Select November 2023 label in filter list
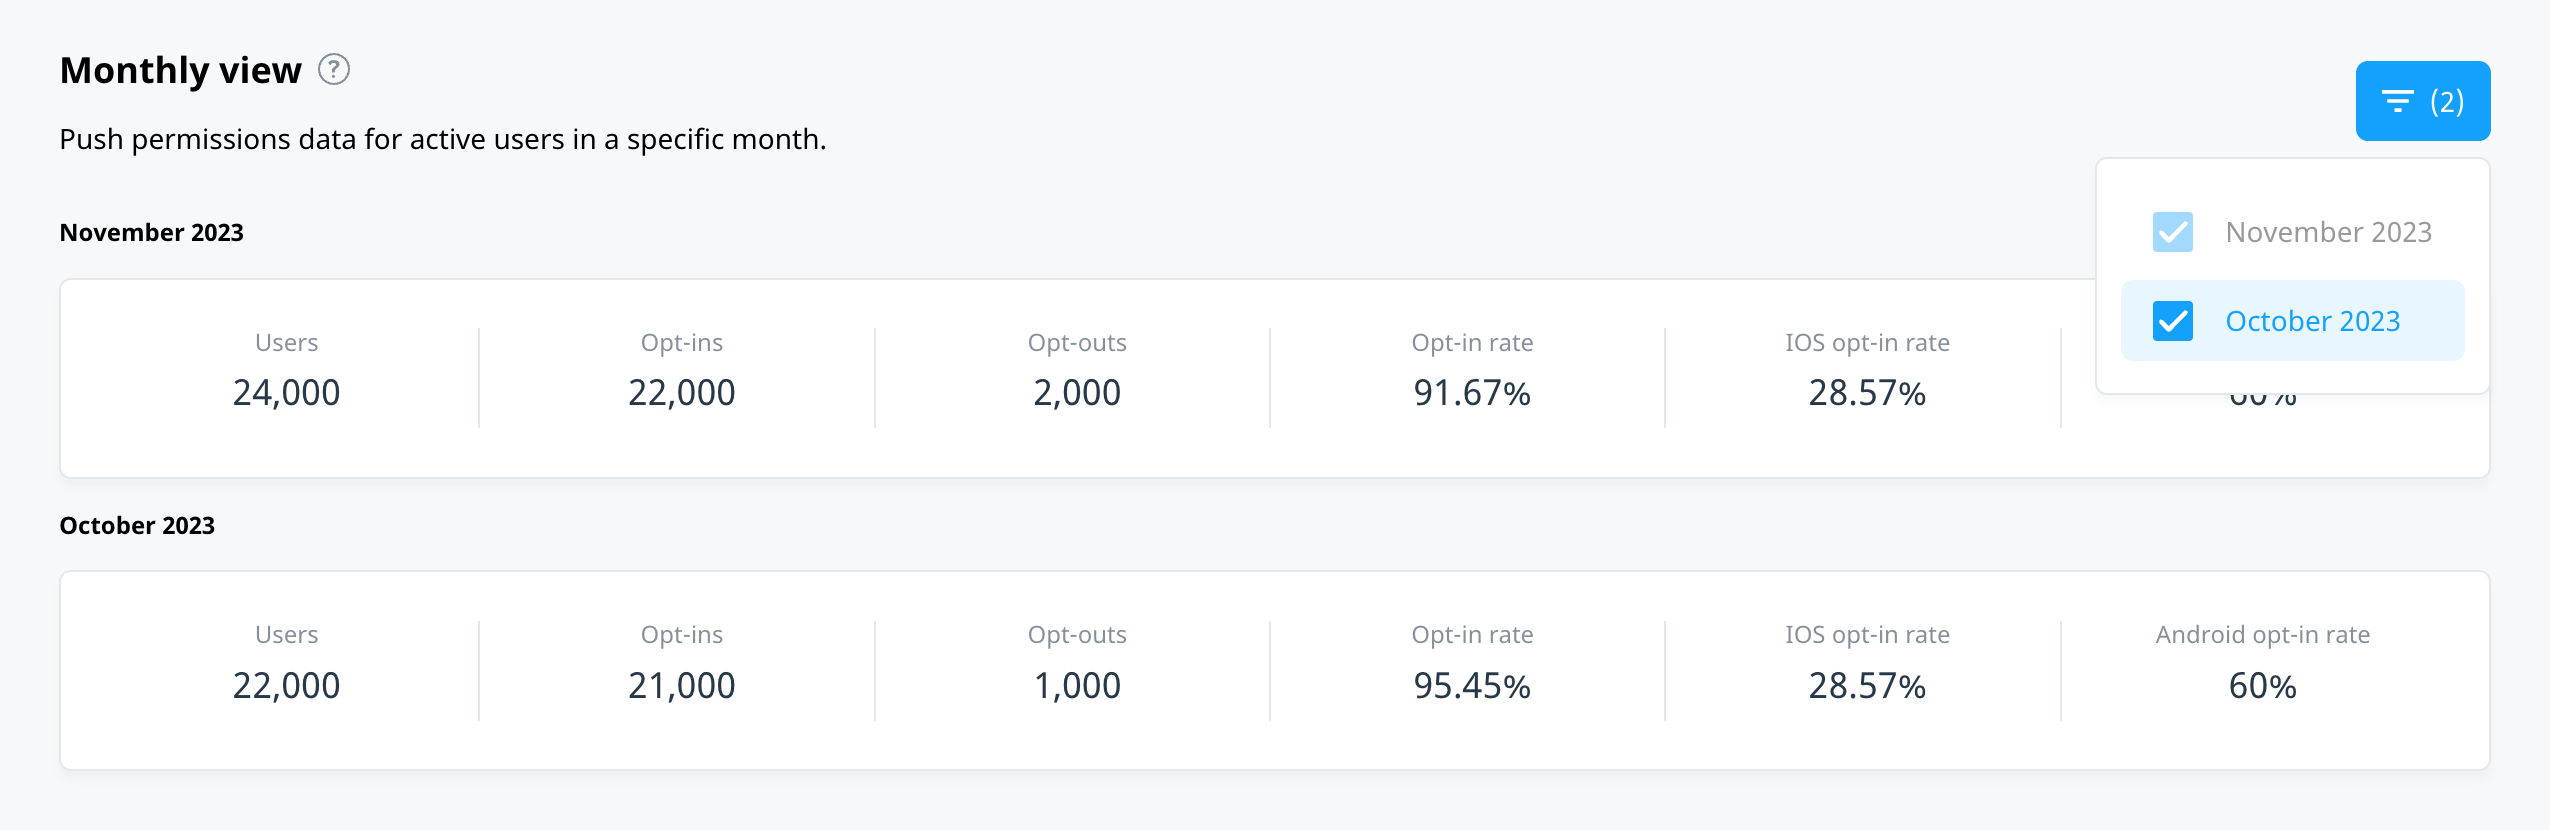2550x830 pixels. (2328, 232)
